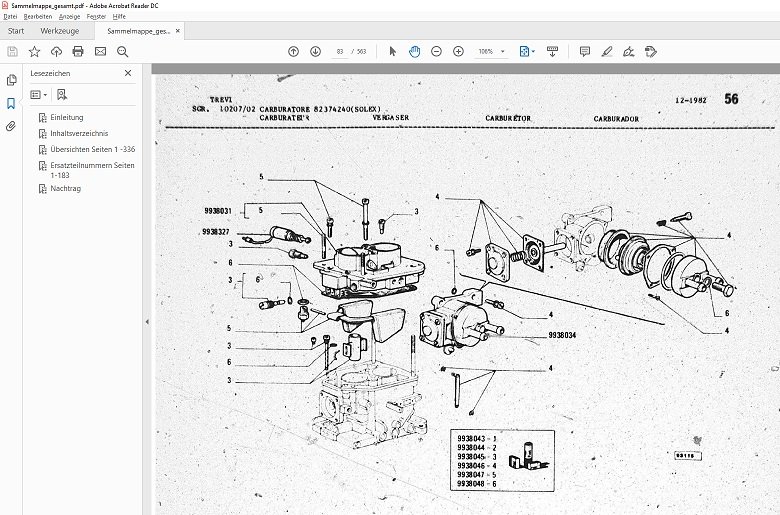The height and width of the screenshot is (515, 780).
Task: Click the save file icon
Action: (x=12, y=51)
